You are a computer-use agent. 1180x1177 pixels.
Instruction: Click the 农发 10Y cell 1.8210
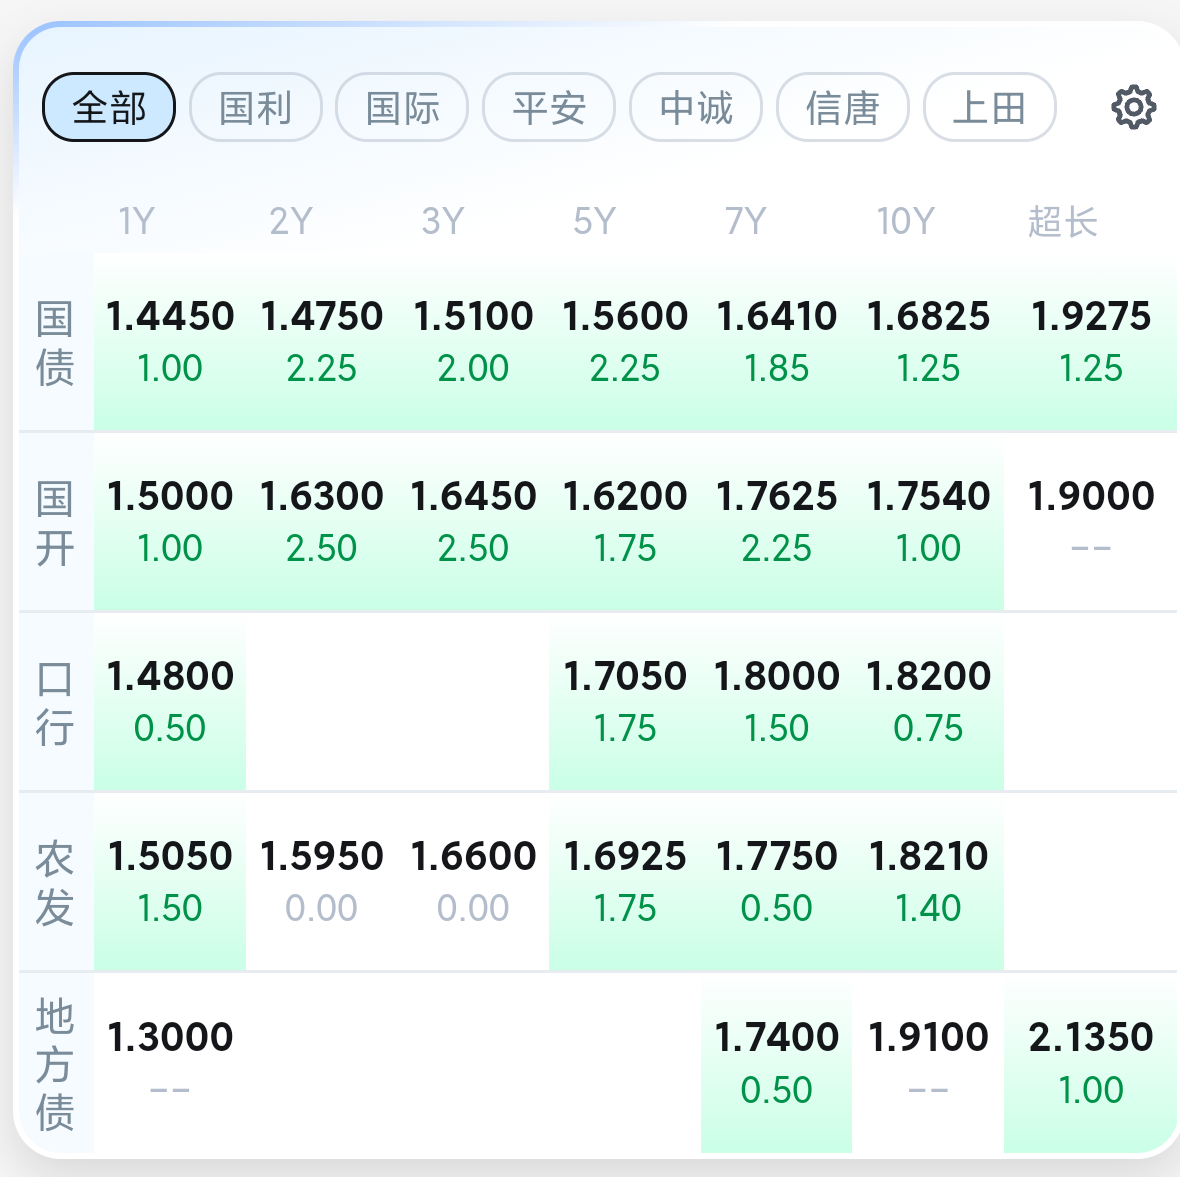[928, 882]
